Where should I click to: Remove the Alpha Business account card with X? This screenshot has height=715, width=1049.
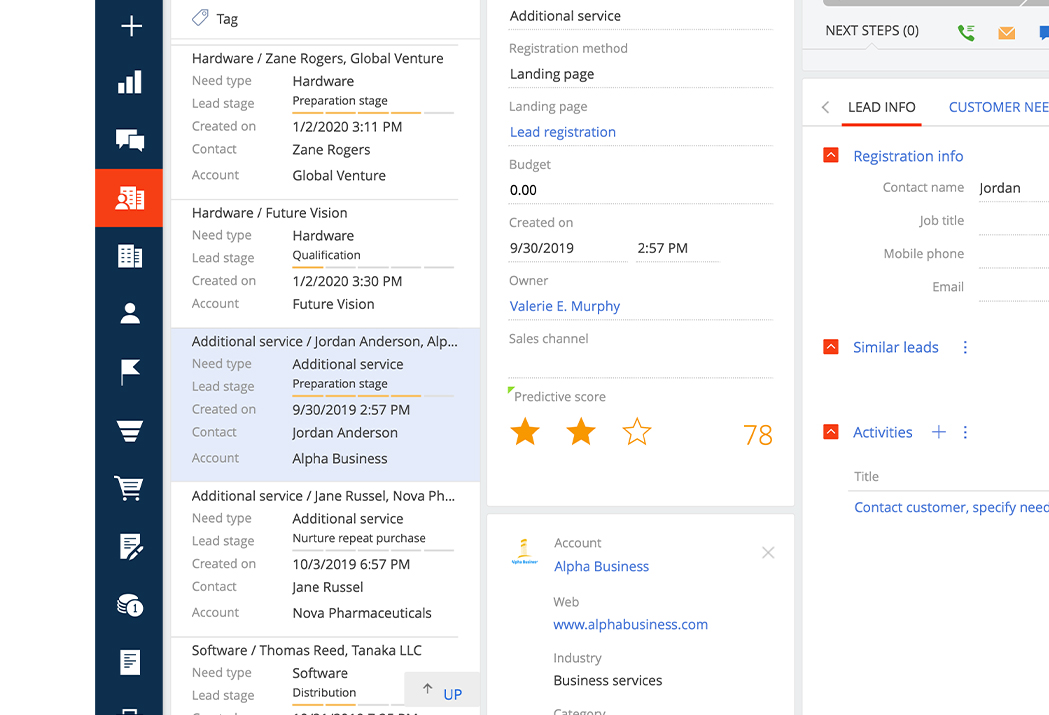click(768, 553)
